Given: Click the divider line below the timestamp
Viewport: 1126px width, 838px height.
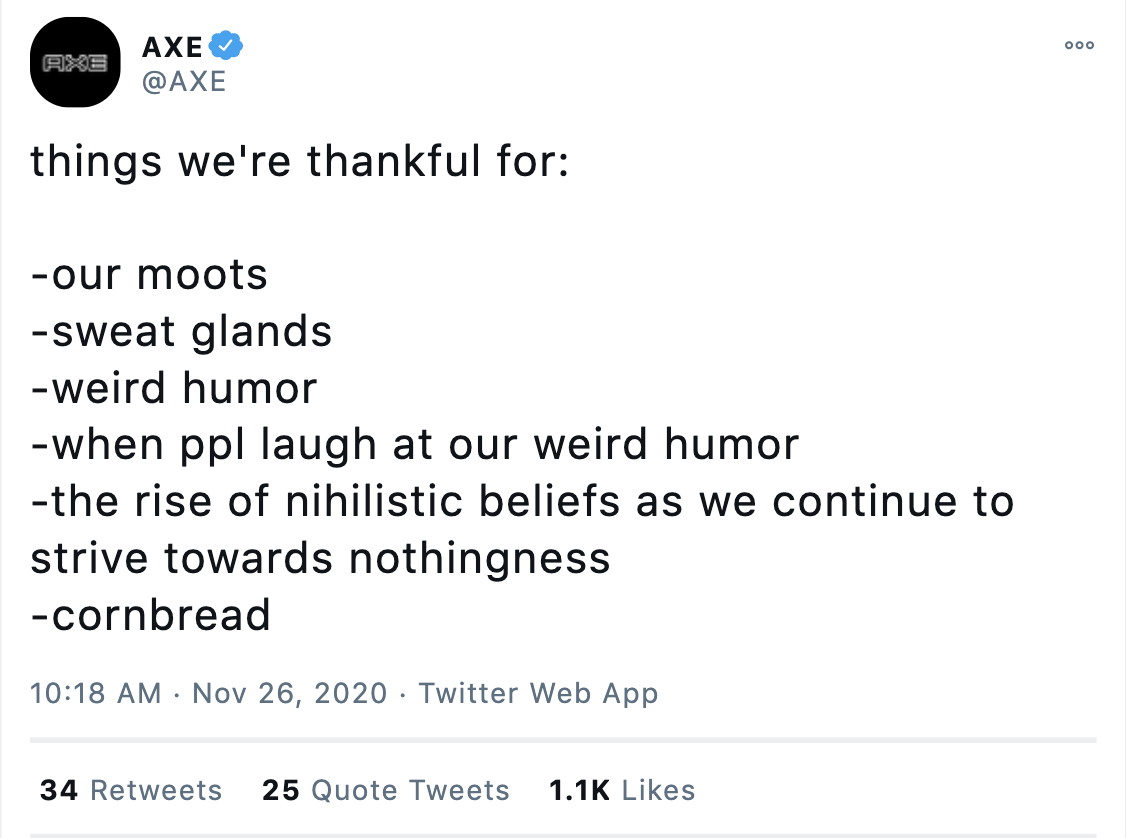Looking at the screenshot, I should point(563,740).
